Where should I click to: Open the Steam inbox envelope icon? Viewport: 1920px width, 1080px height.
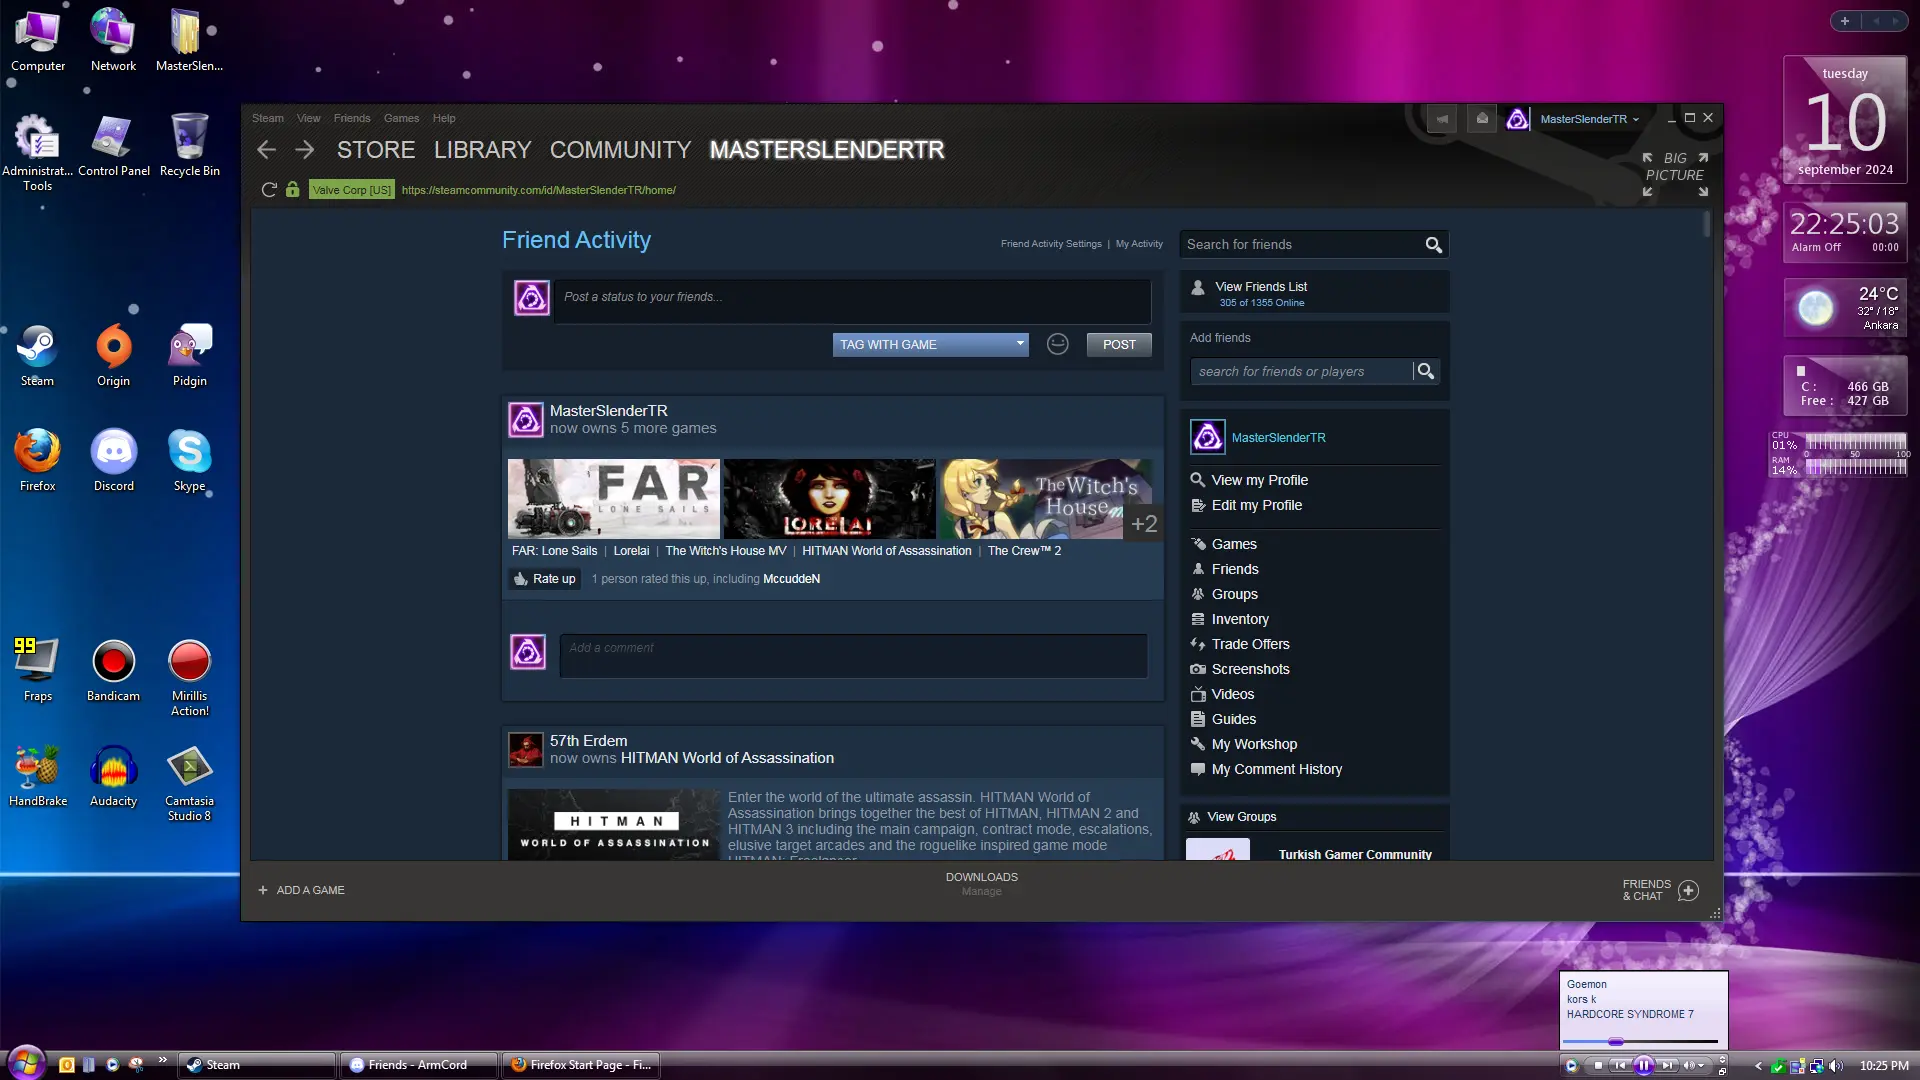pos(1482,119)
